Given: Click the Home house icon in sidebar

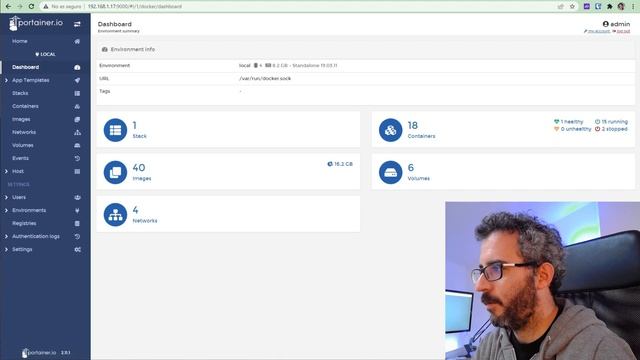Looking at the screenshot, I should 77,41.
